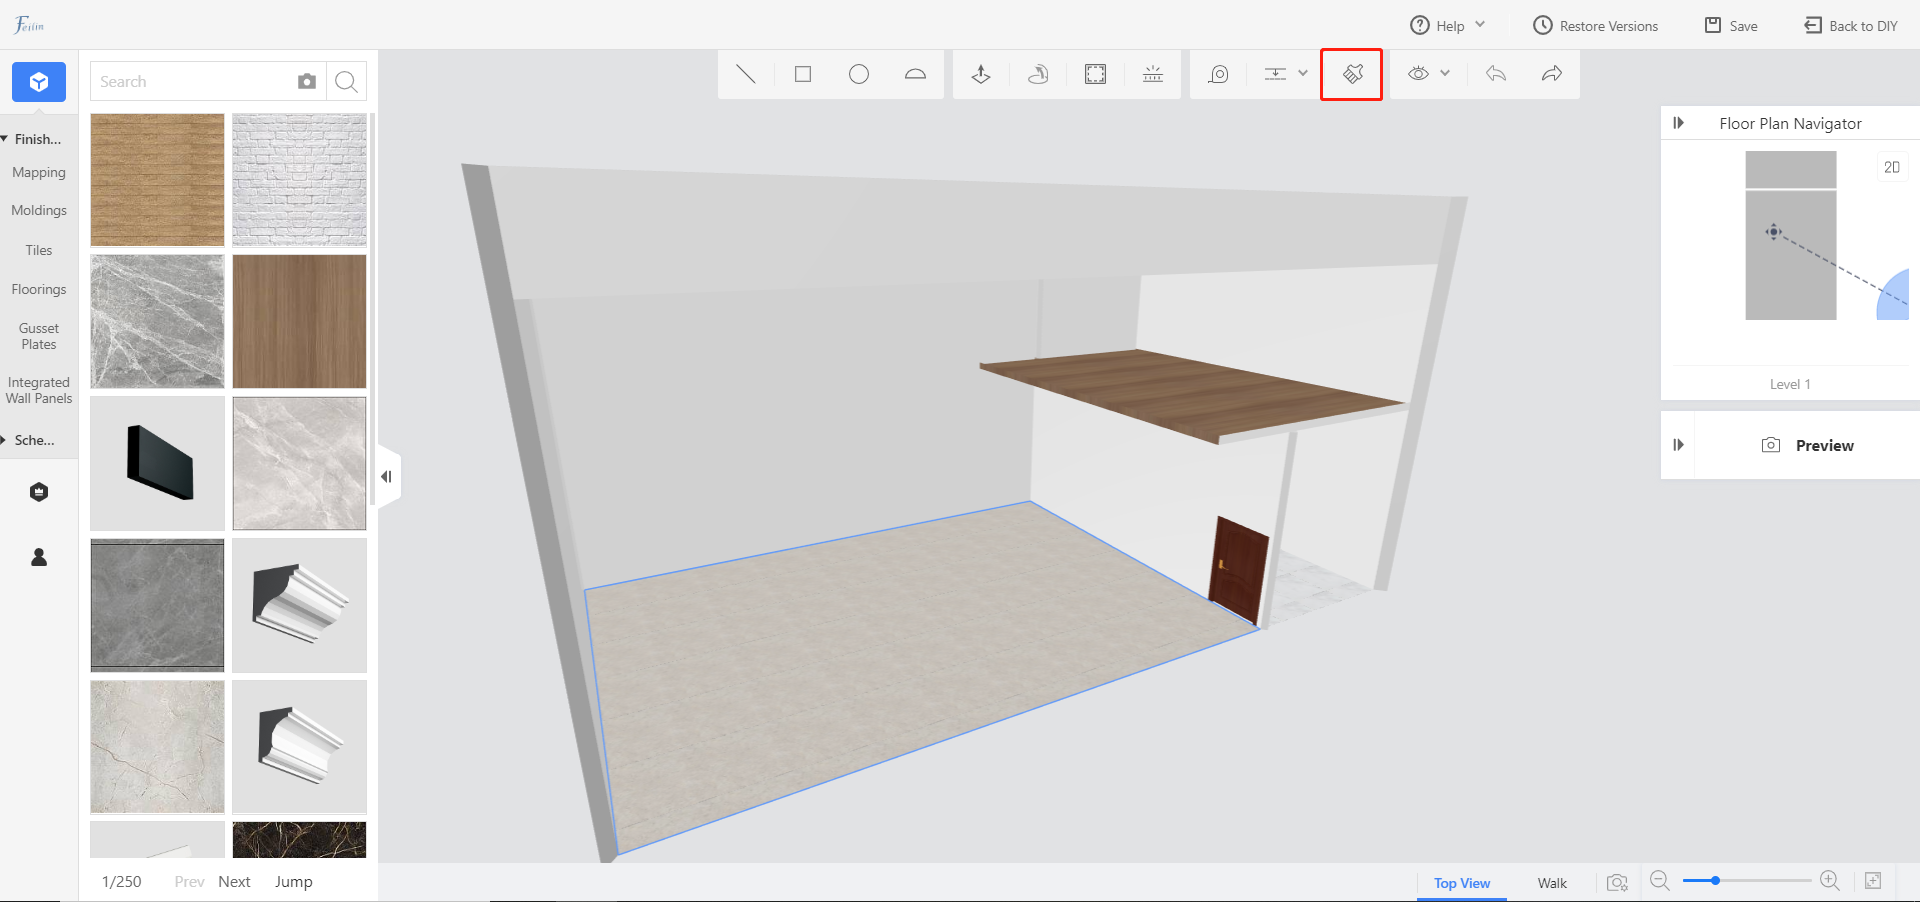This screenshot has height=902, width=1920.
Task: Click the user profile sidebar icon
Action: [x=39, y=557]
